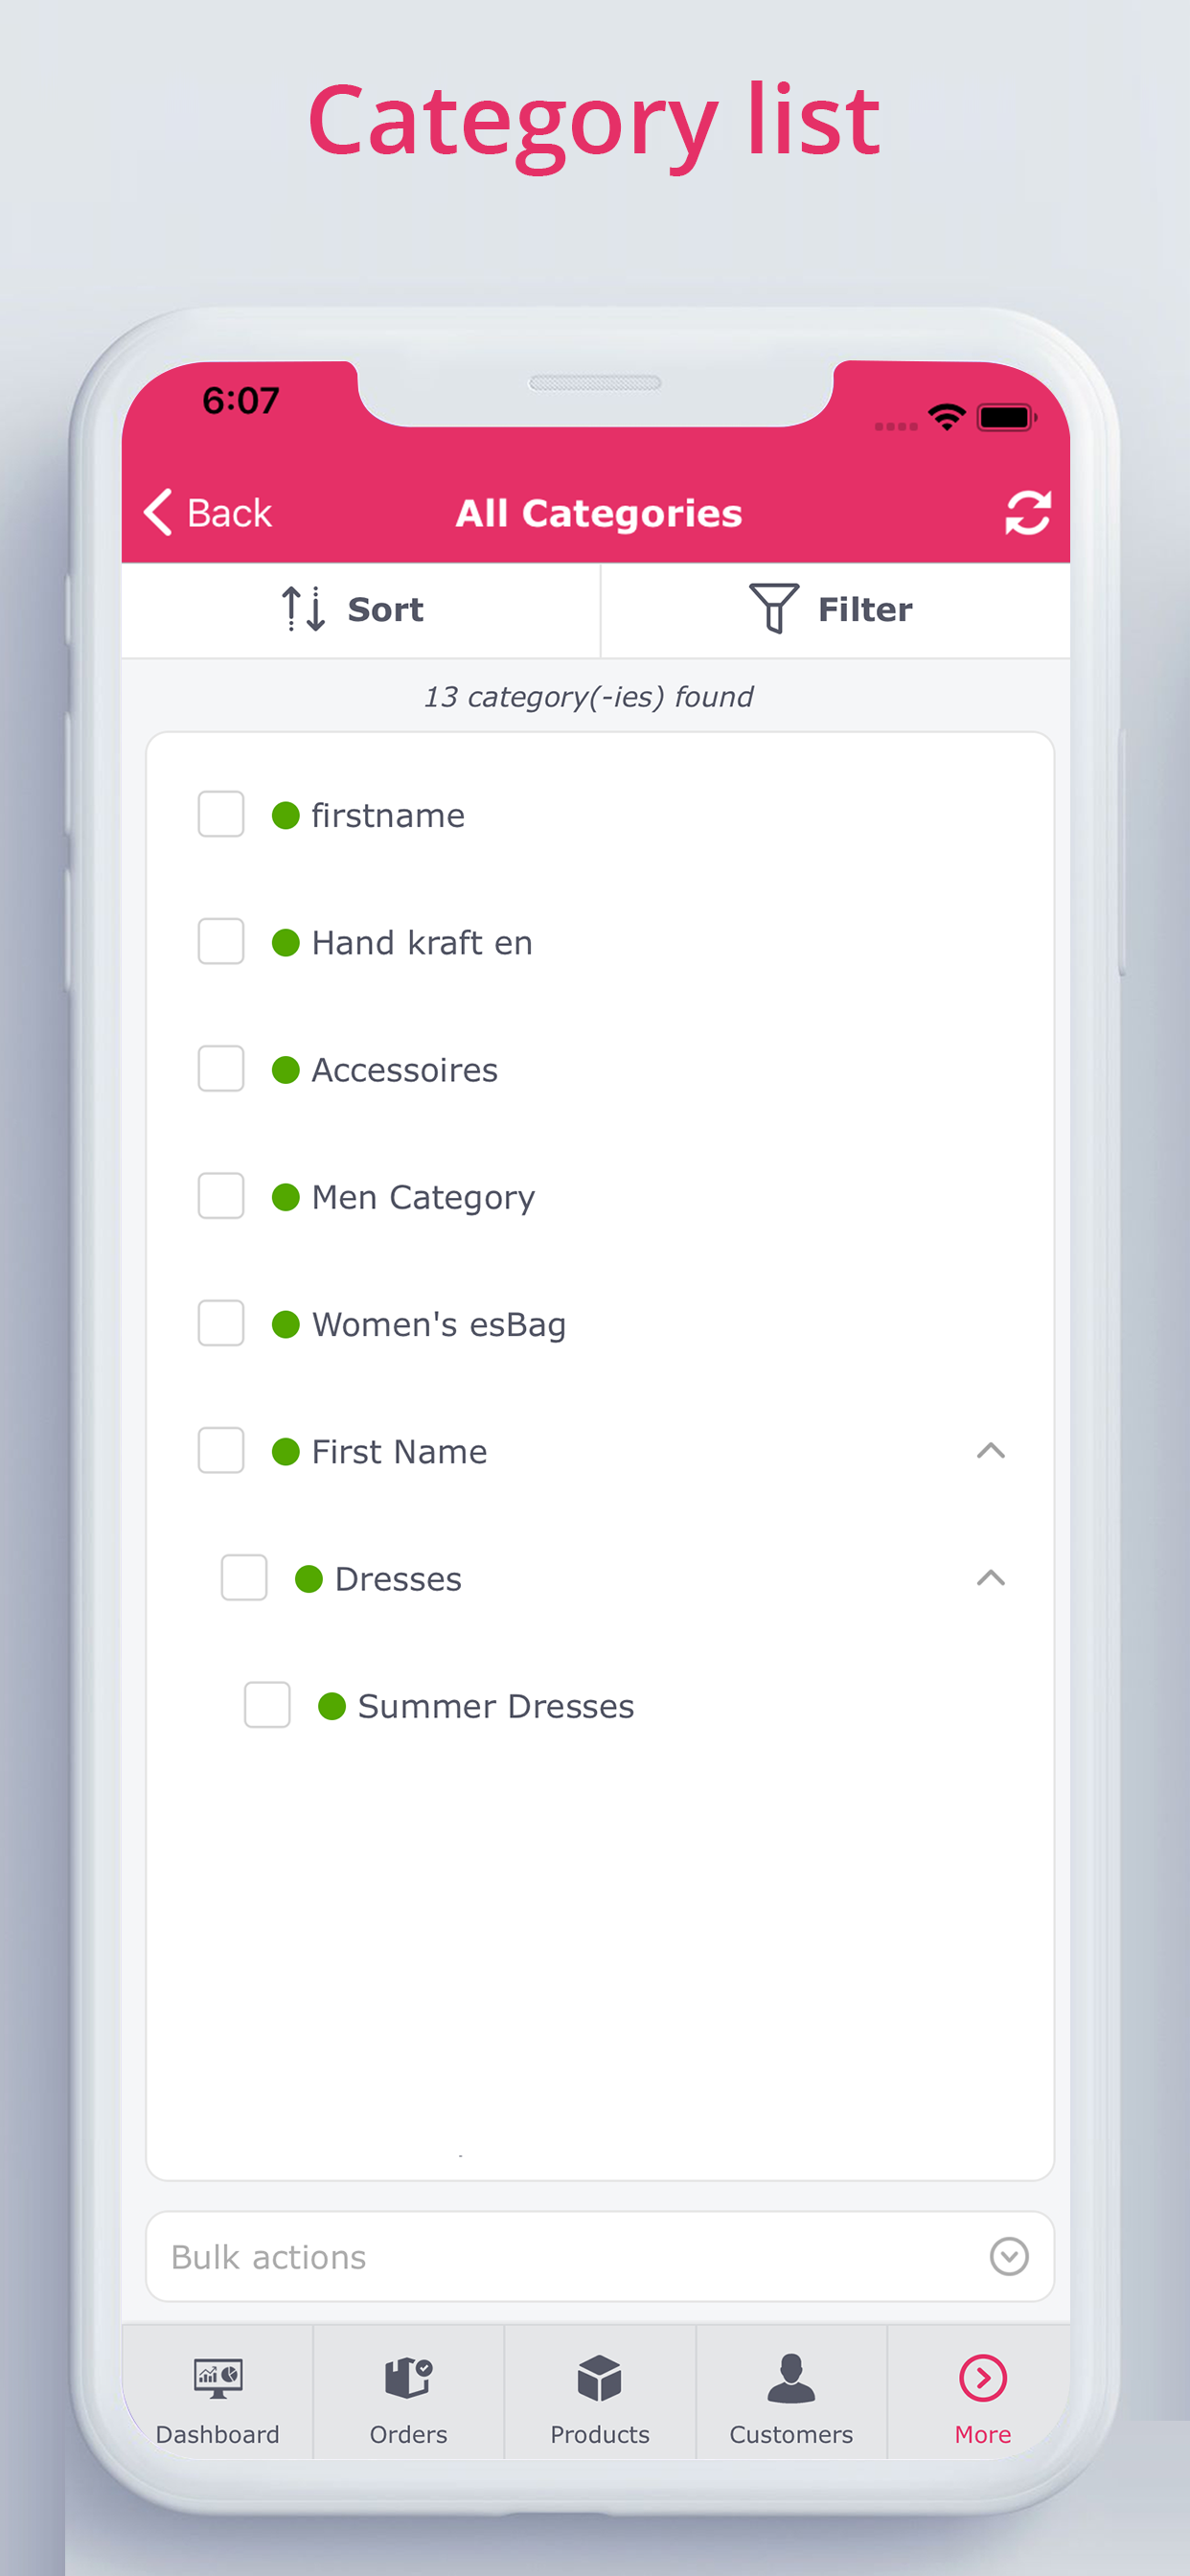Screen dimensions: 1190x2576
Task: Click green status dot of Hand kraft en
Action: pos(286,942)
